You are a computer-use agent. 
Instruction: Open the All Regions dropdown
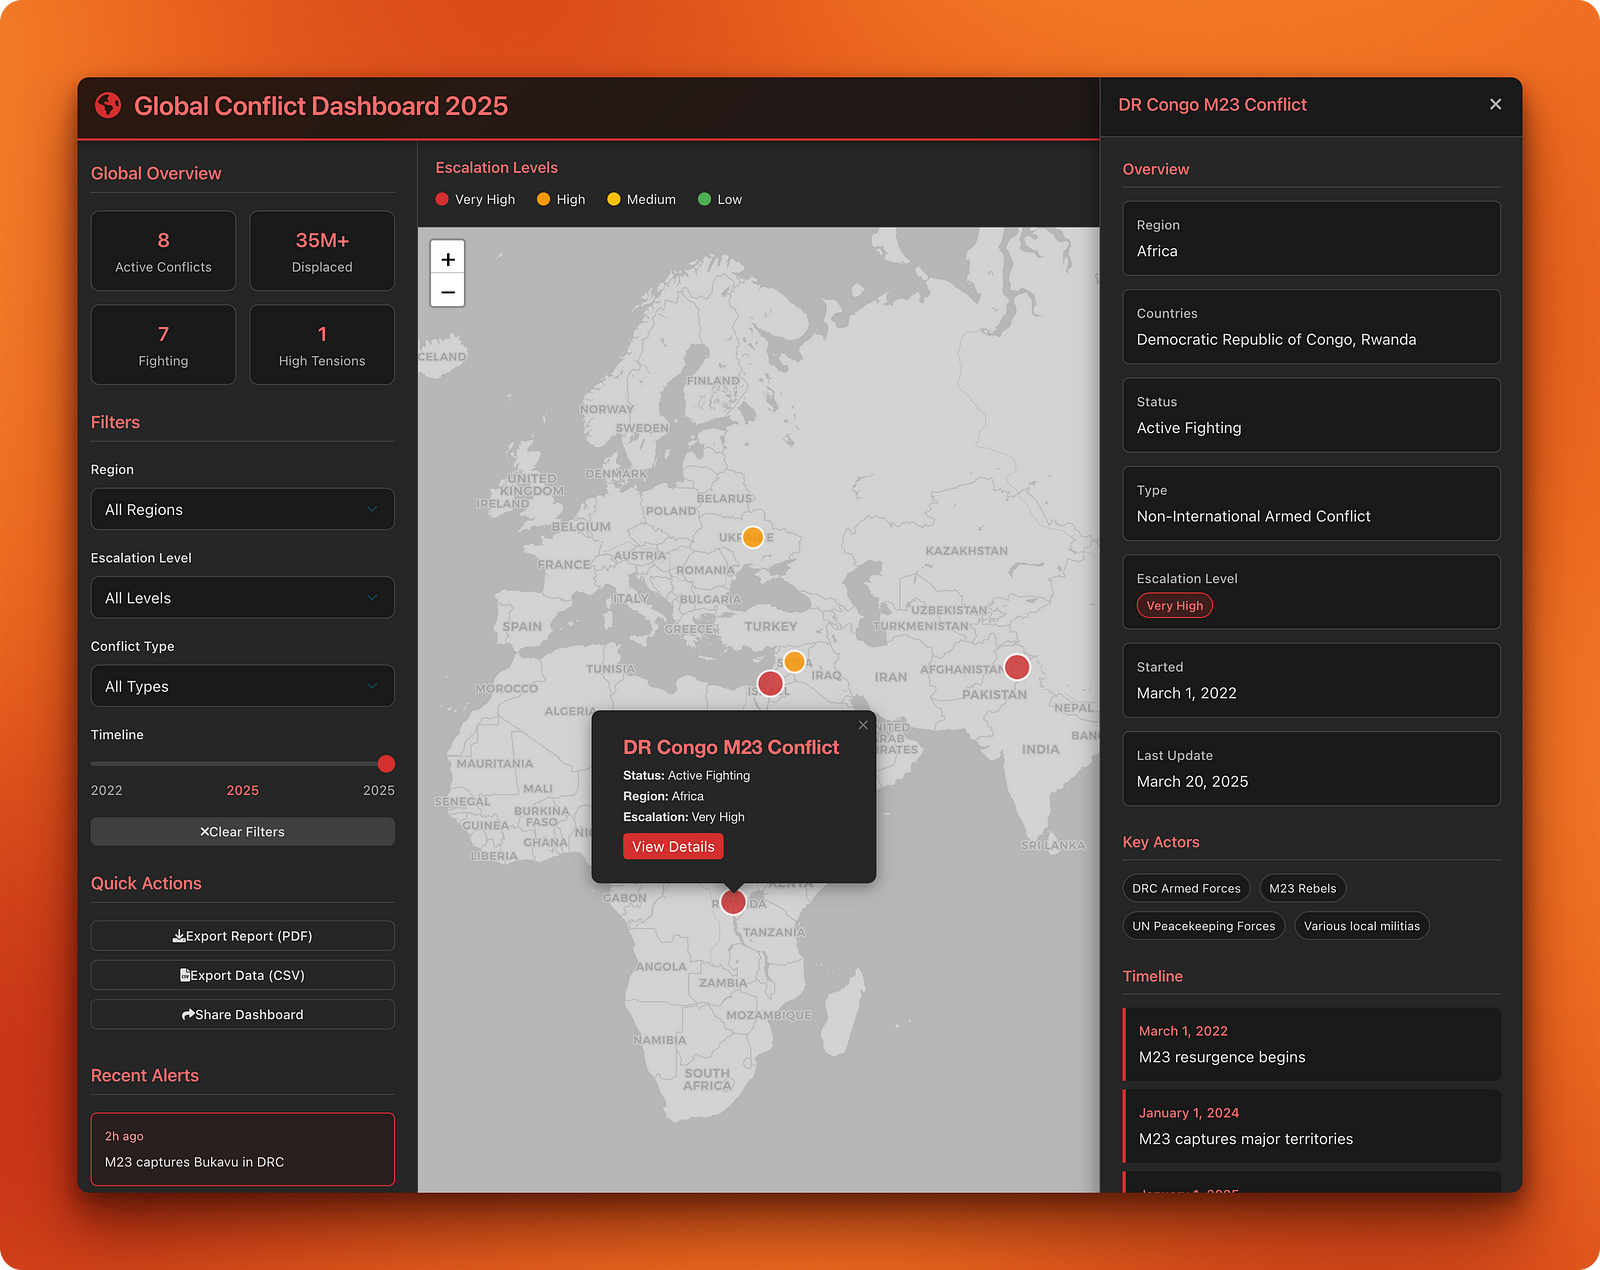(242, 509)
